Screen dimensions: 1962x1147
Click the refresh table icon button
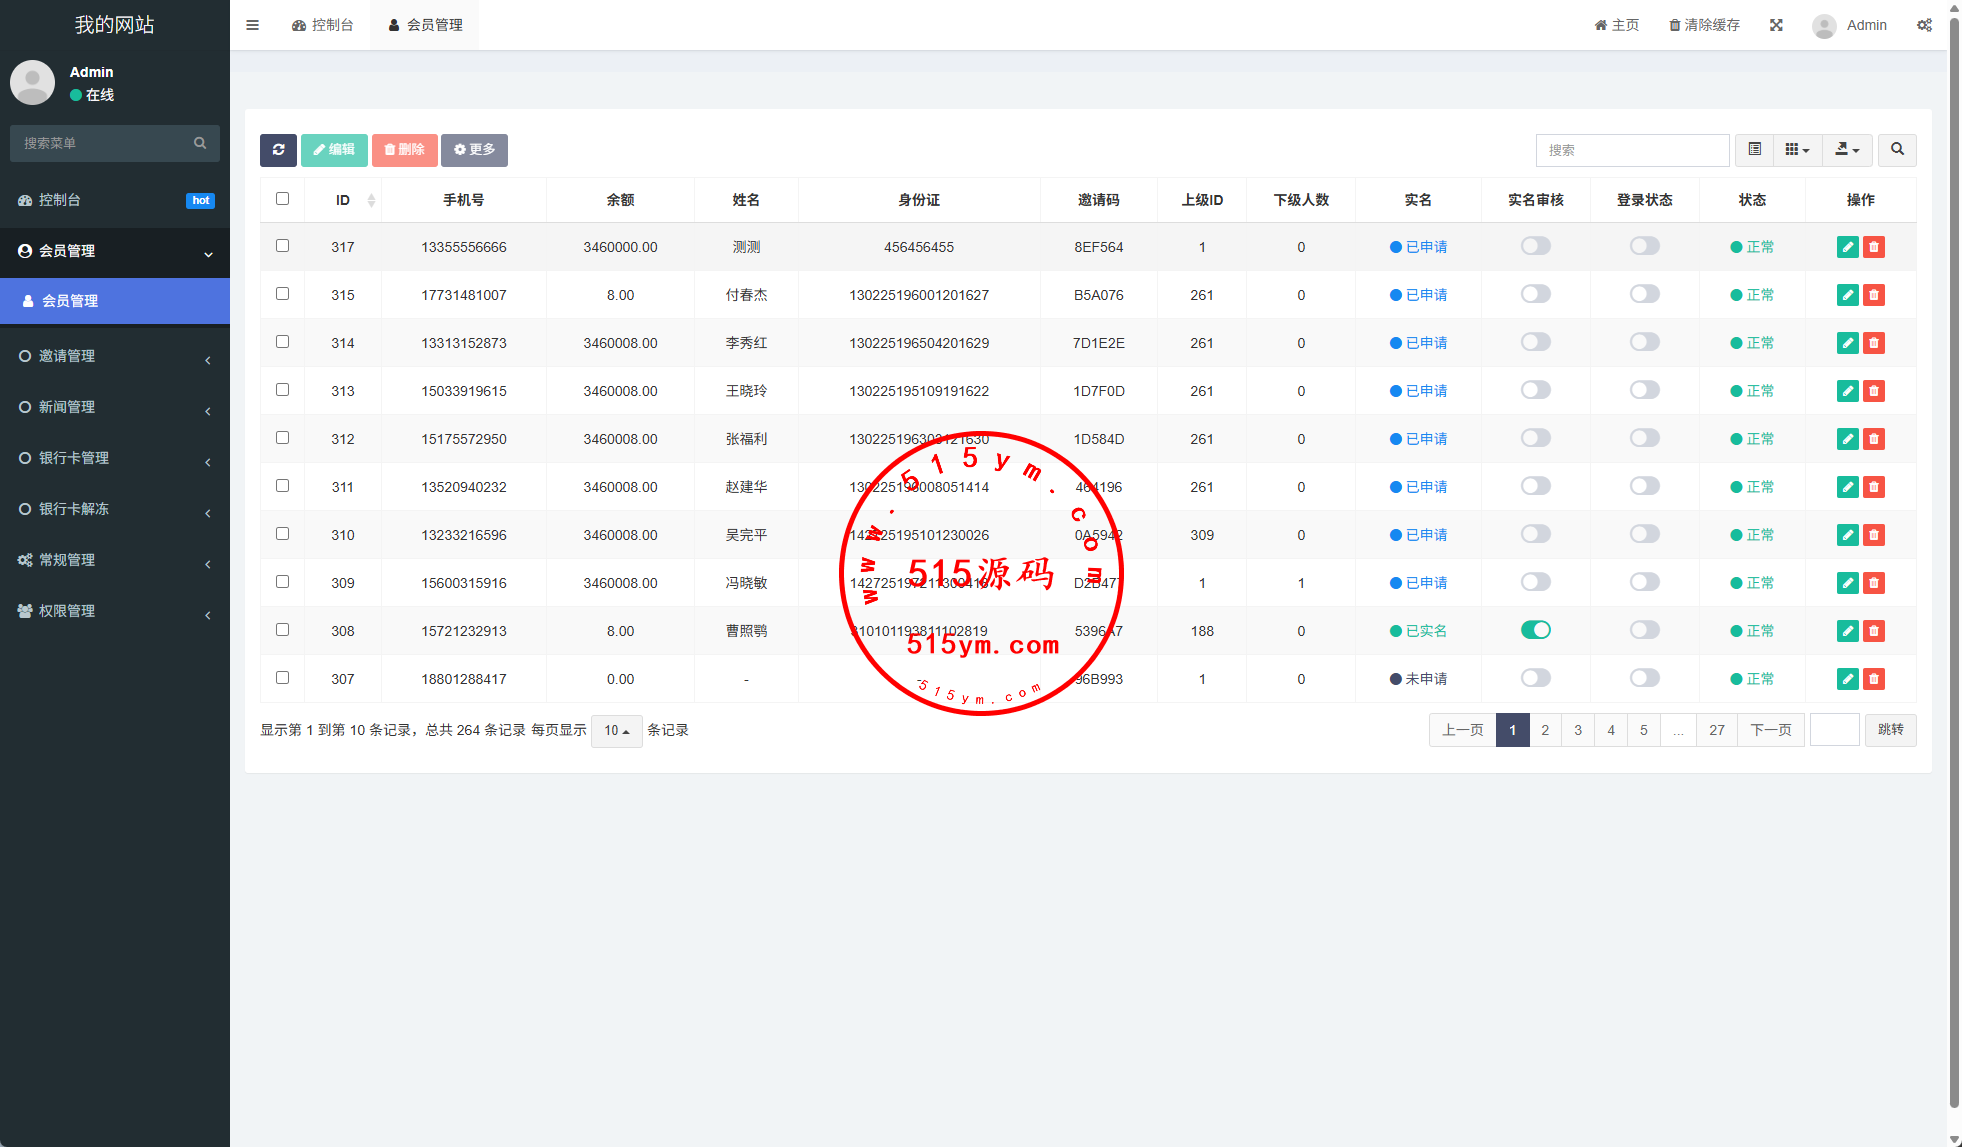tap(278, 150)
